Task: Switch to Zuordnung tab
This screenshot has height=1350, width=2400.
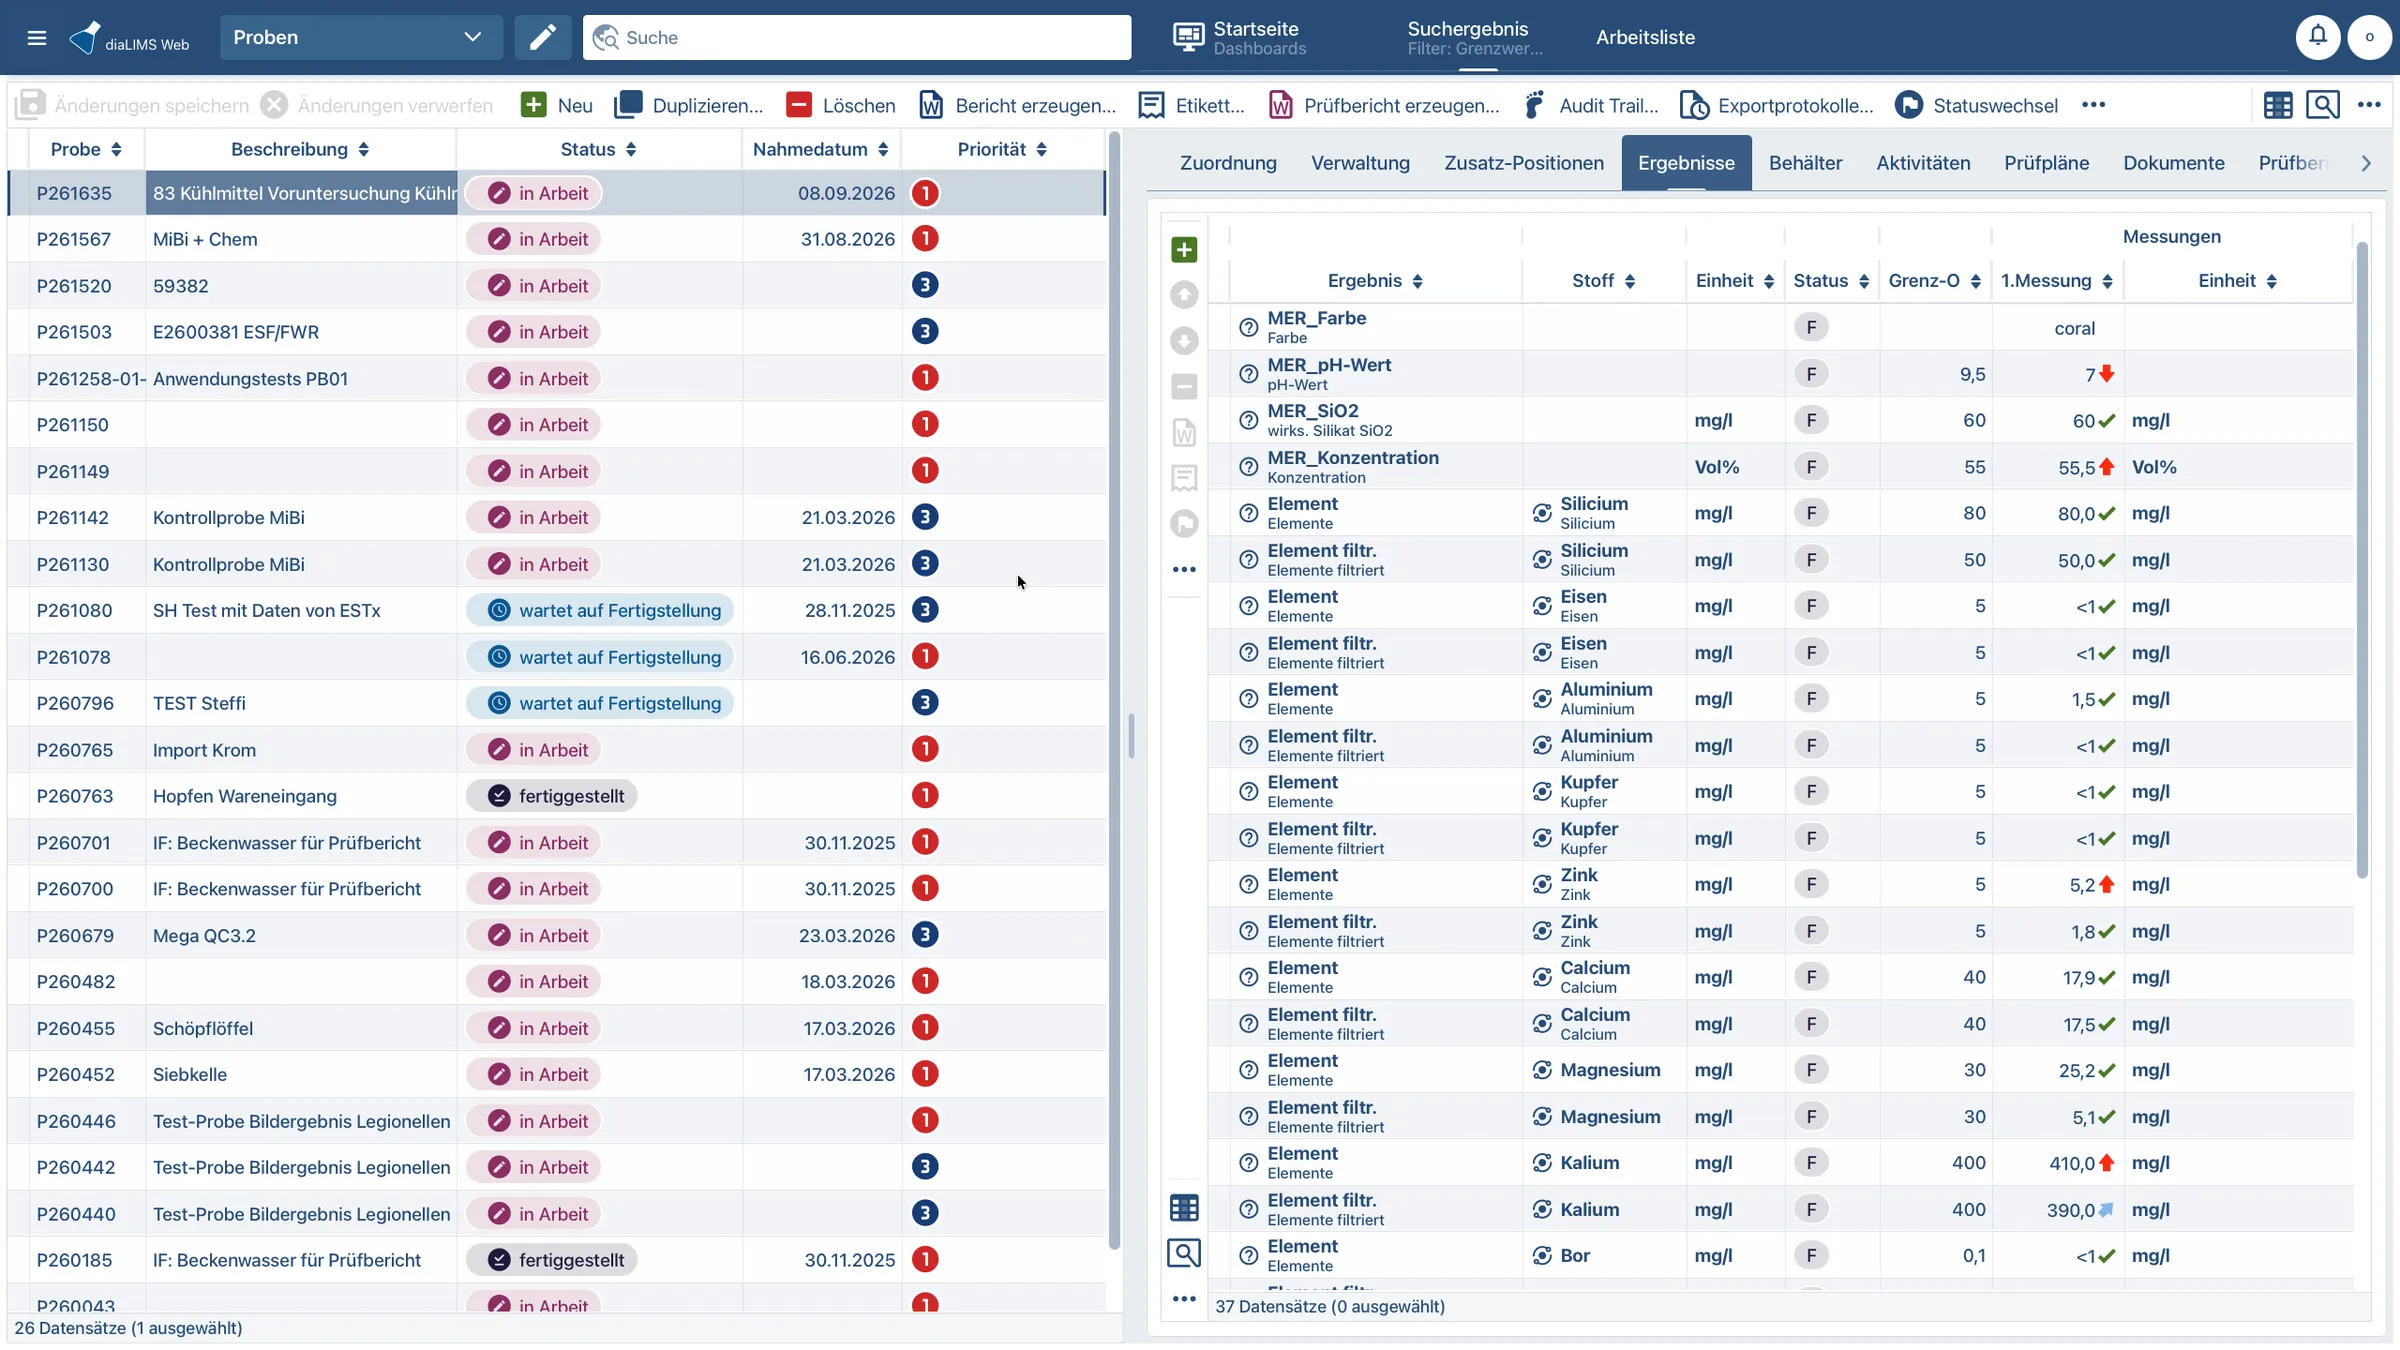Action: click(1228, 163)
